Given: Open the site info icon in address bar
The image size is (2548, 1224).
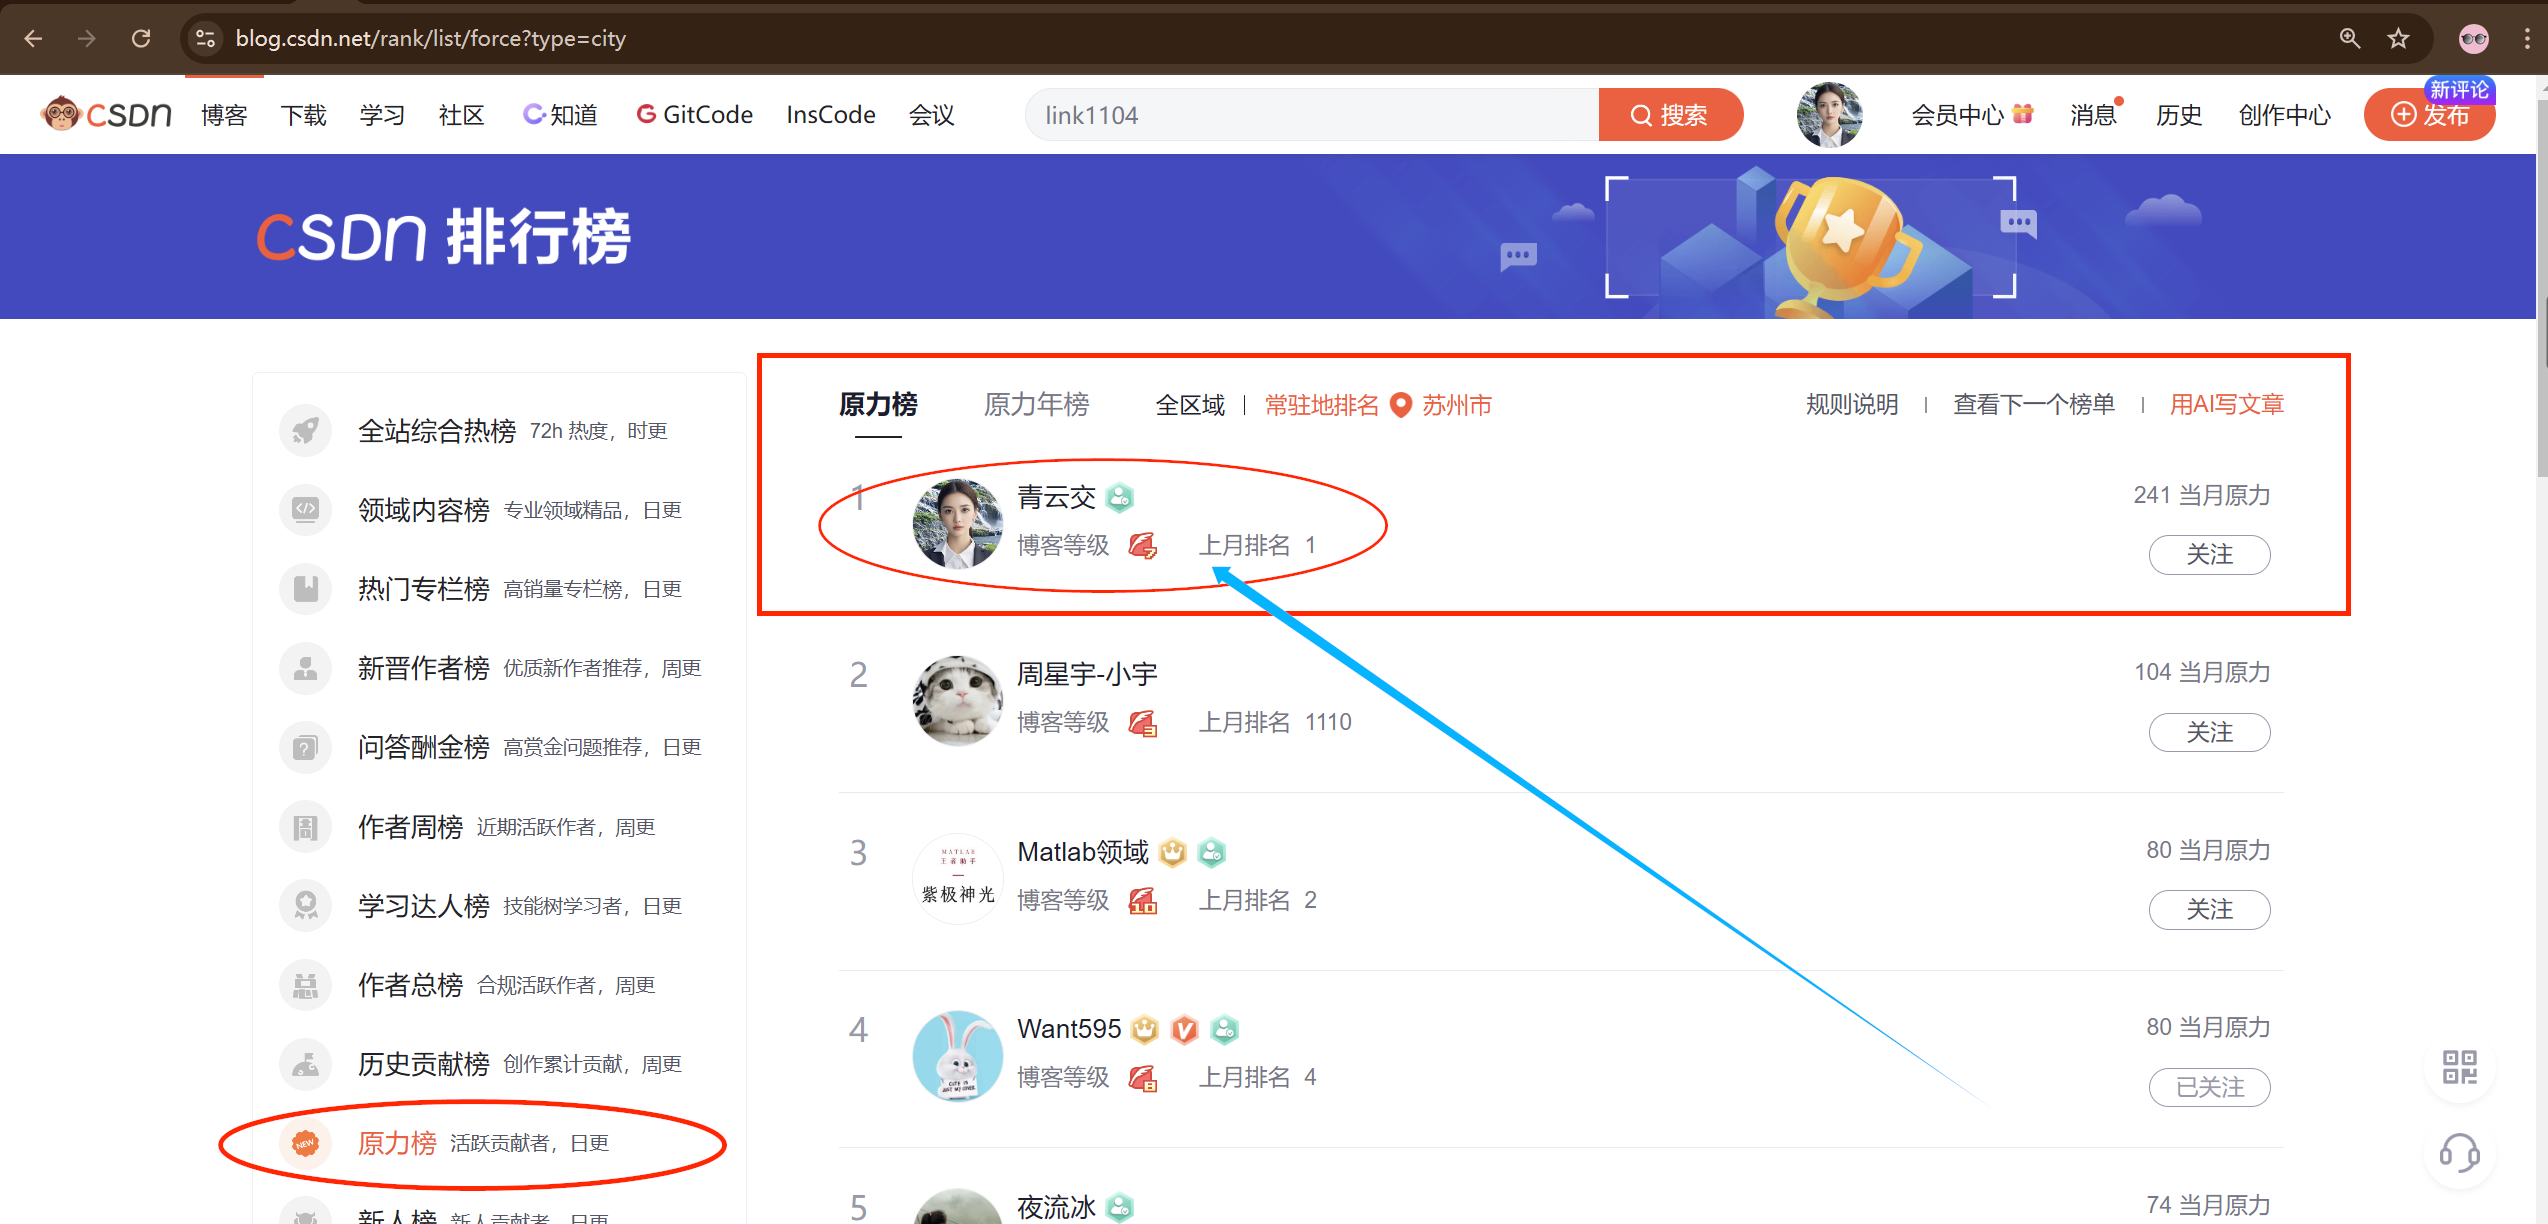Looking at the screenshot, I should click(205, 38).
